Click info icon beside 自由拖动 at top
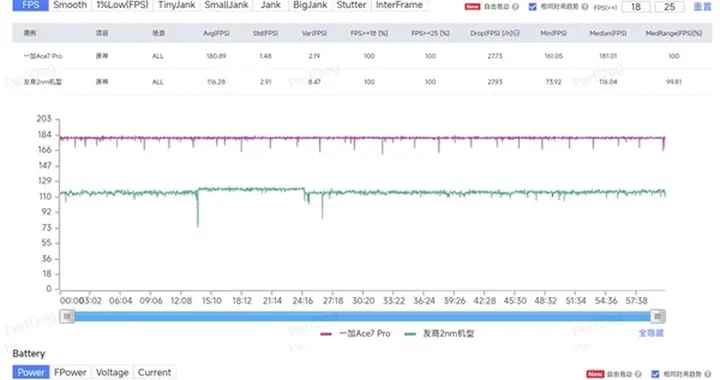Screen dimensions: 720x380 [516, 7]
